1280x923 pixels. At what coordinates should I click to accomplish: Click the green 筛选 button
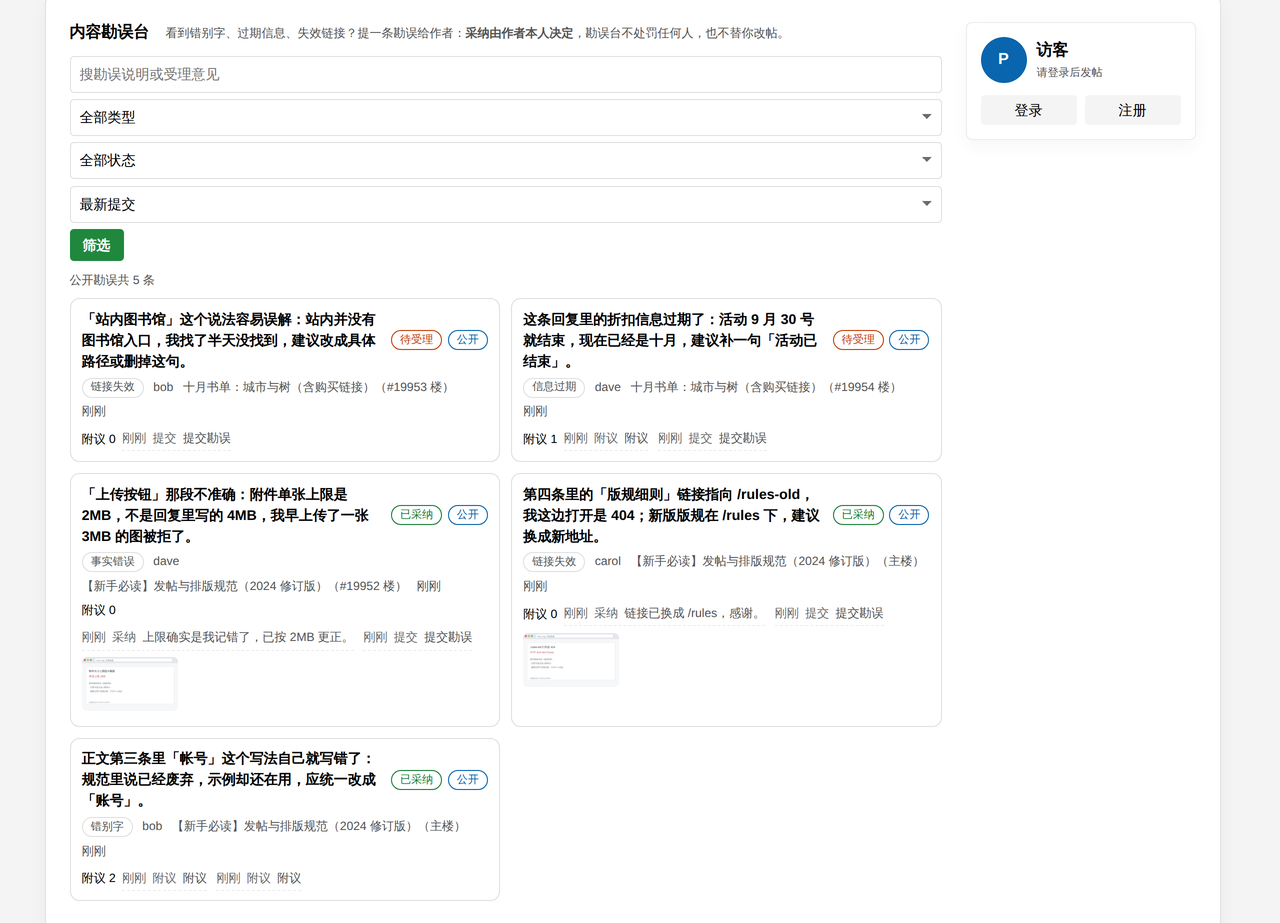[x=97, y=245]
